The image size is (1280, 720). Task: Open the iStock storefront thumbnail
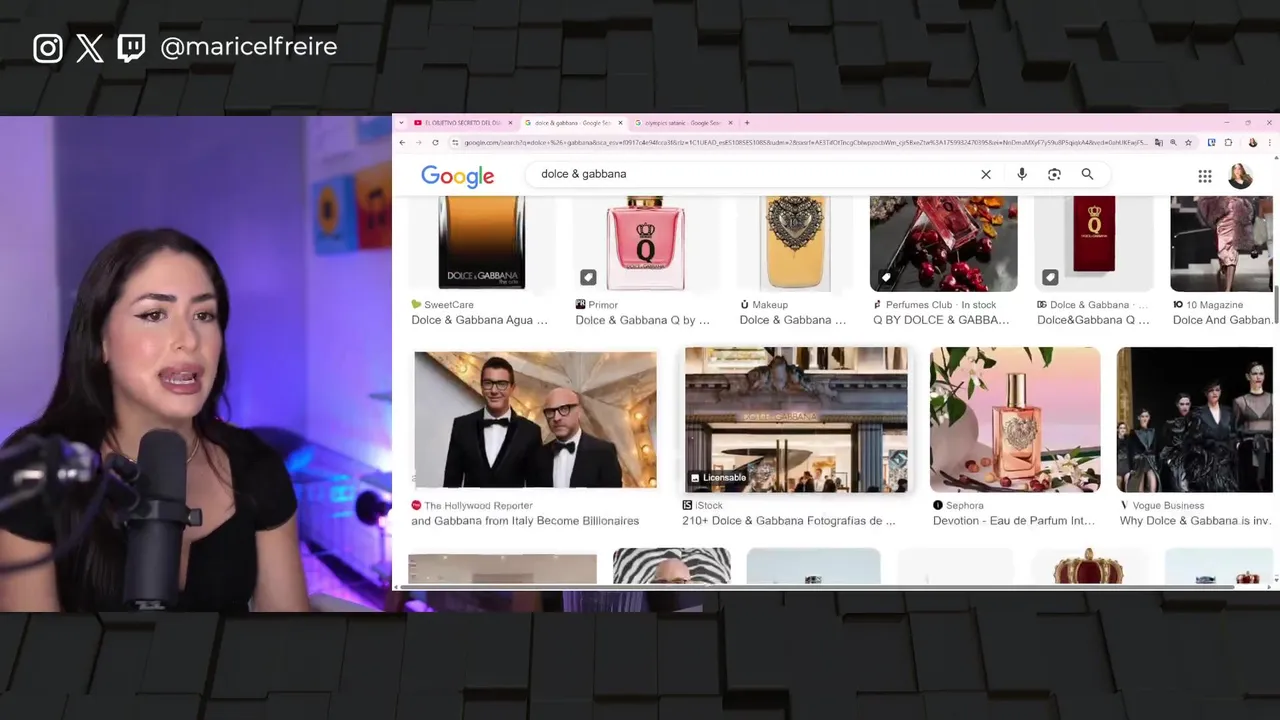796,420
